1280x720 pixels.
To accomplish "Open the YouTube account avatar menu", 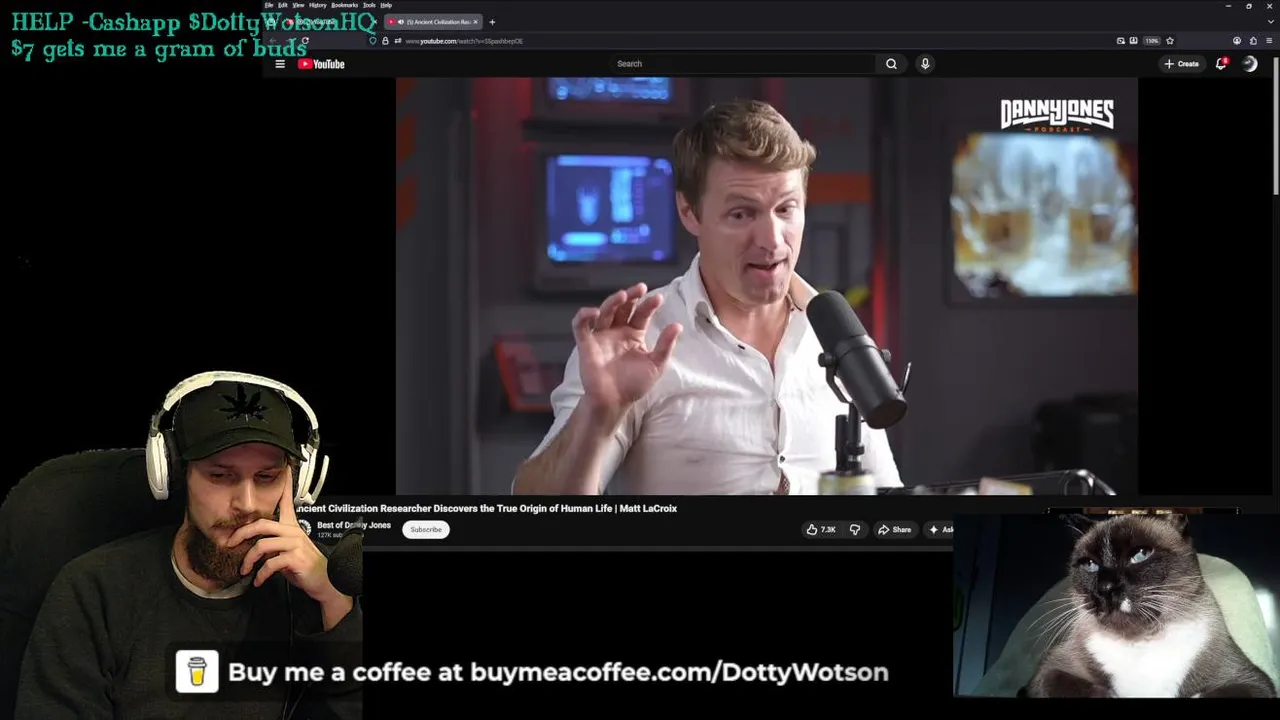I will [1250, 64].
